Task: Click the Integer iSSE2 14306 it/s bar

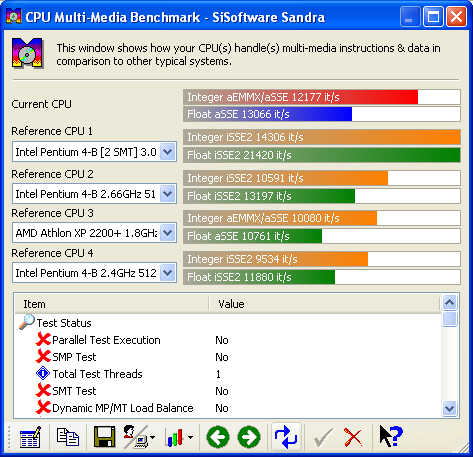Action: [322, 137]
